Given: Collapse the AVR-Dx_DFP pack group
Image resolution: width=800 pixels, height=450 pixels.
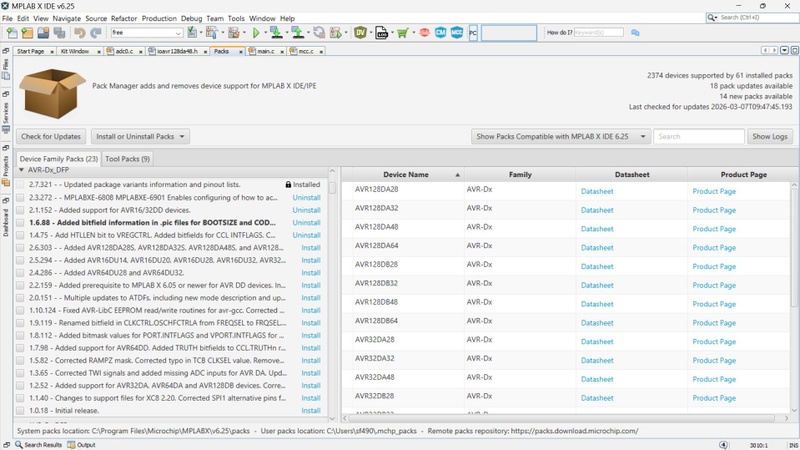Looking at the screenshot, I should click(x=21, y=170).
